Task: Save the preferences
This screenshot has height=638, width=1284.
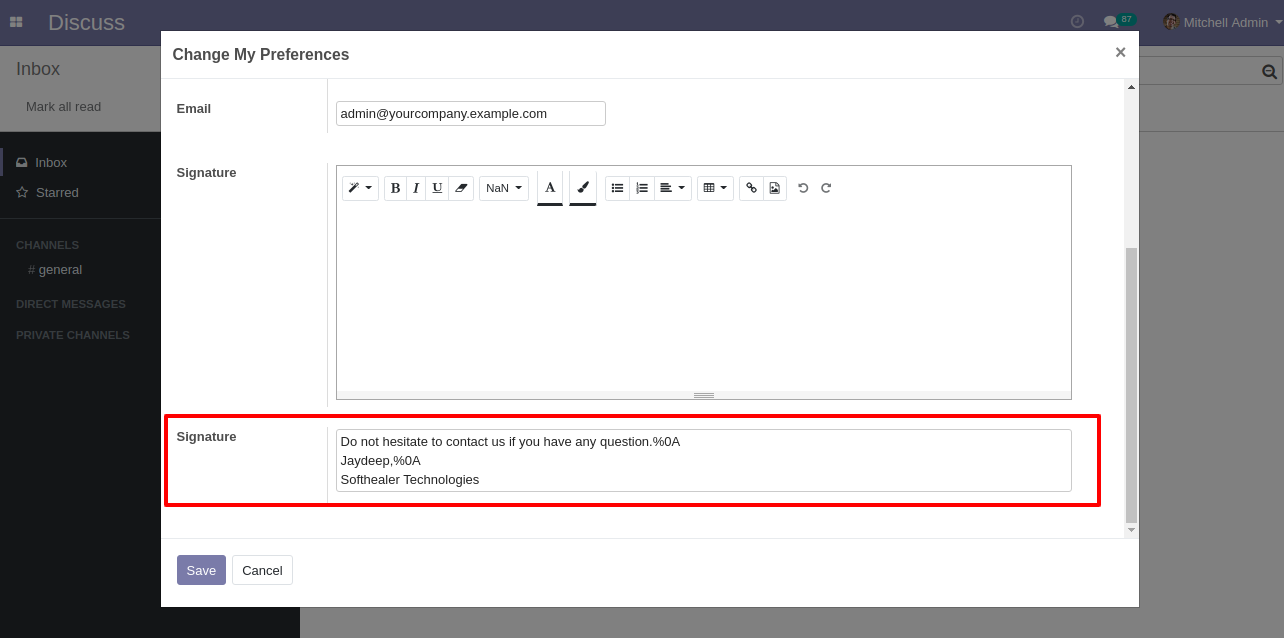Action: [201, 570]
